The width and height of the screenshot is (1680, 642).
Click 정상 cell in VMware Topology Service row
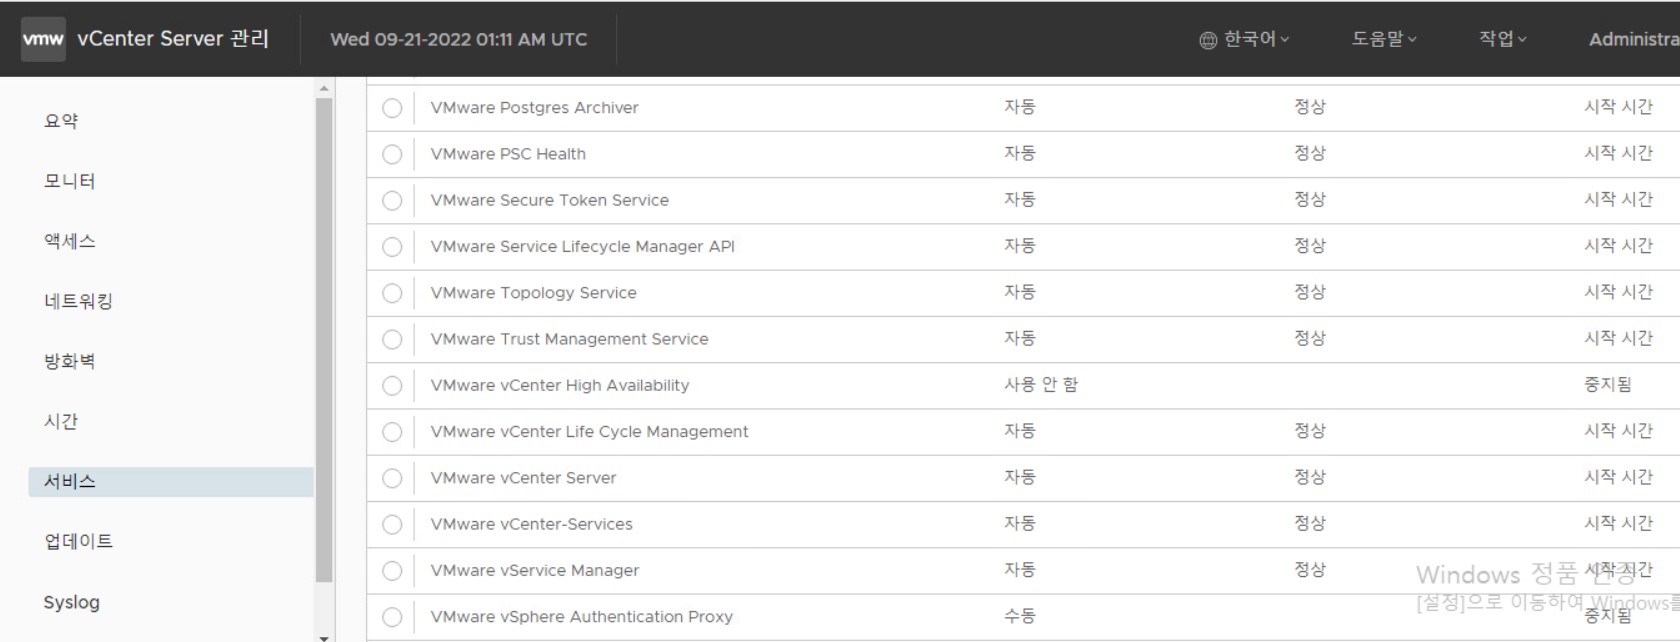click(x=1310, y=292)
